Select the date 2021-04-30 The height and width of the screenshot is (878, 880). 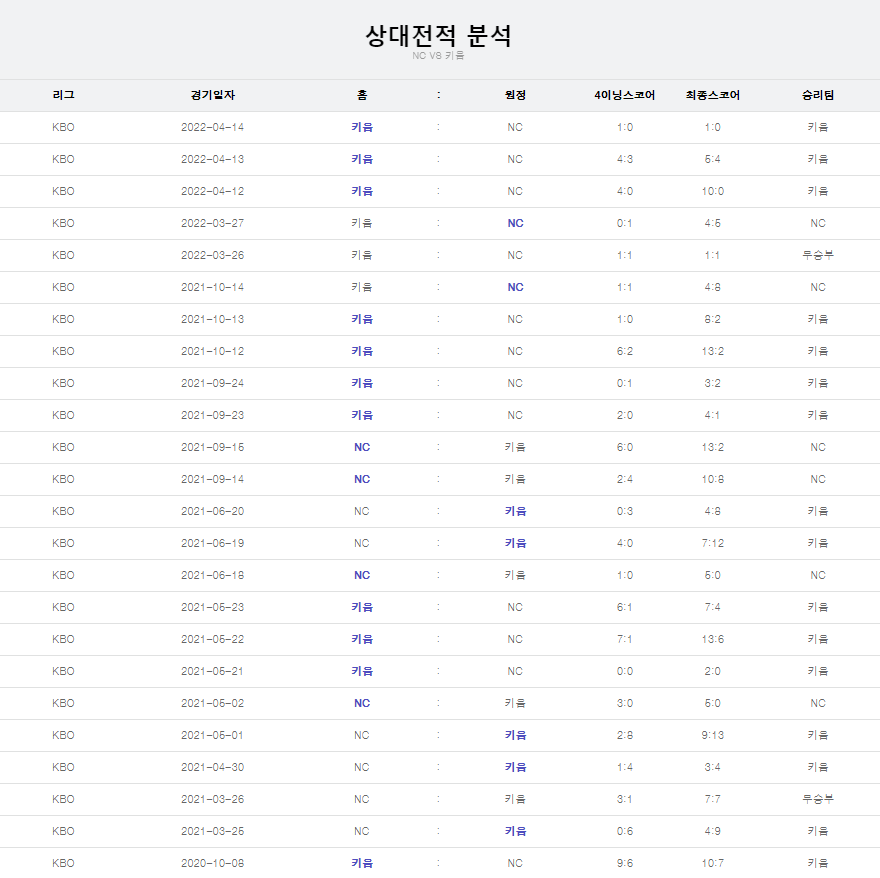(213, 767)
